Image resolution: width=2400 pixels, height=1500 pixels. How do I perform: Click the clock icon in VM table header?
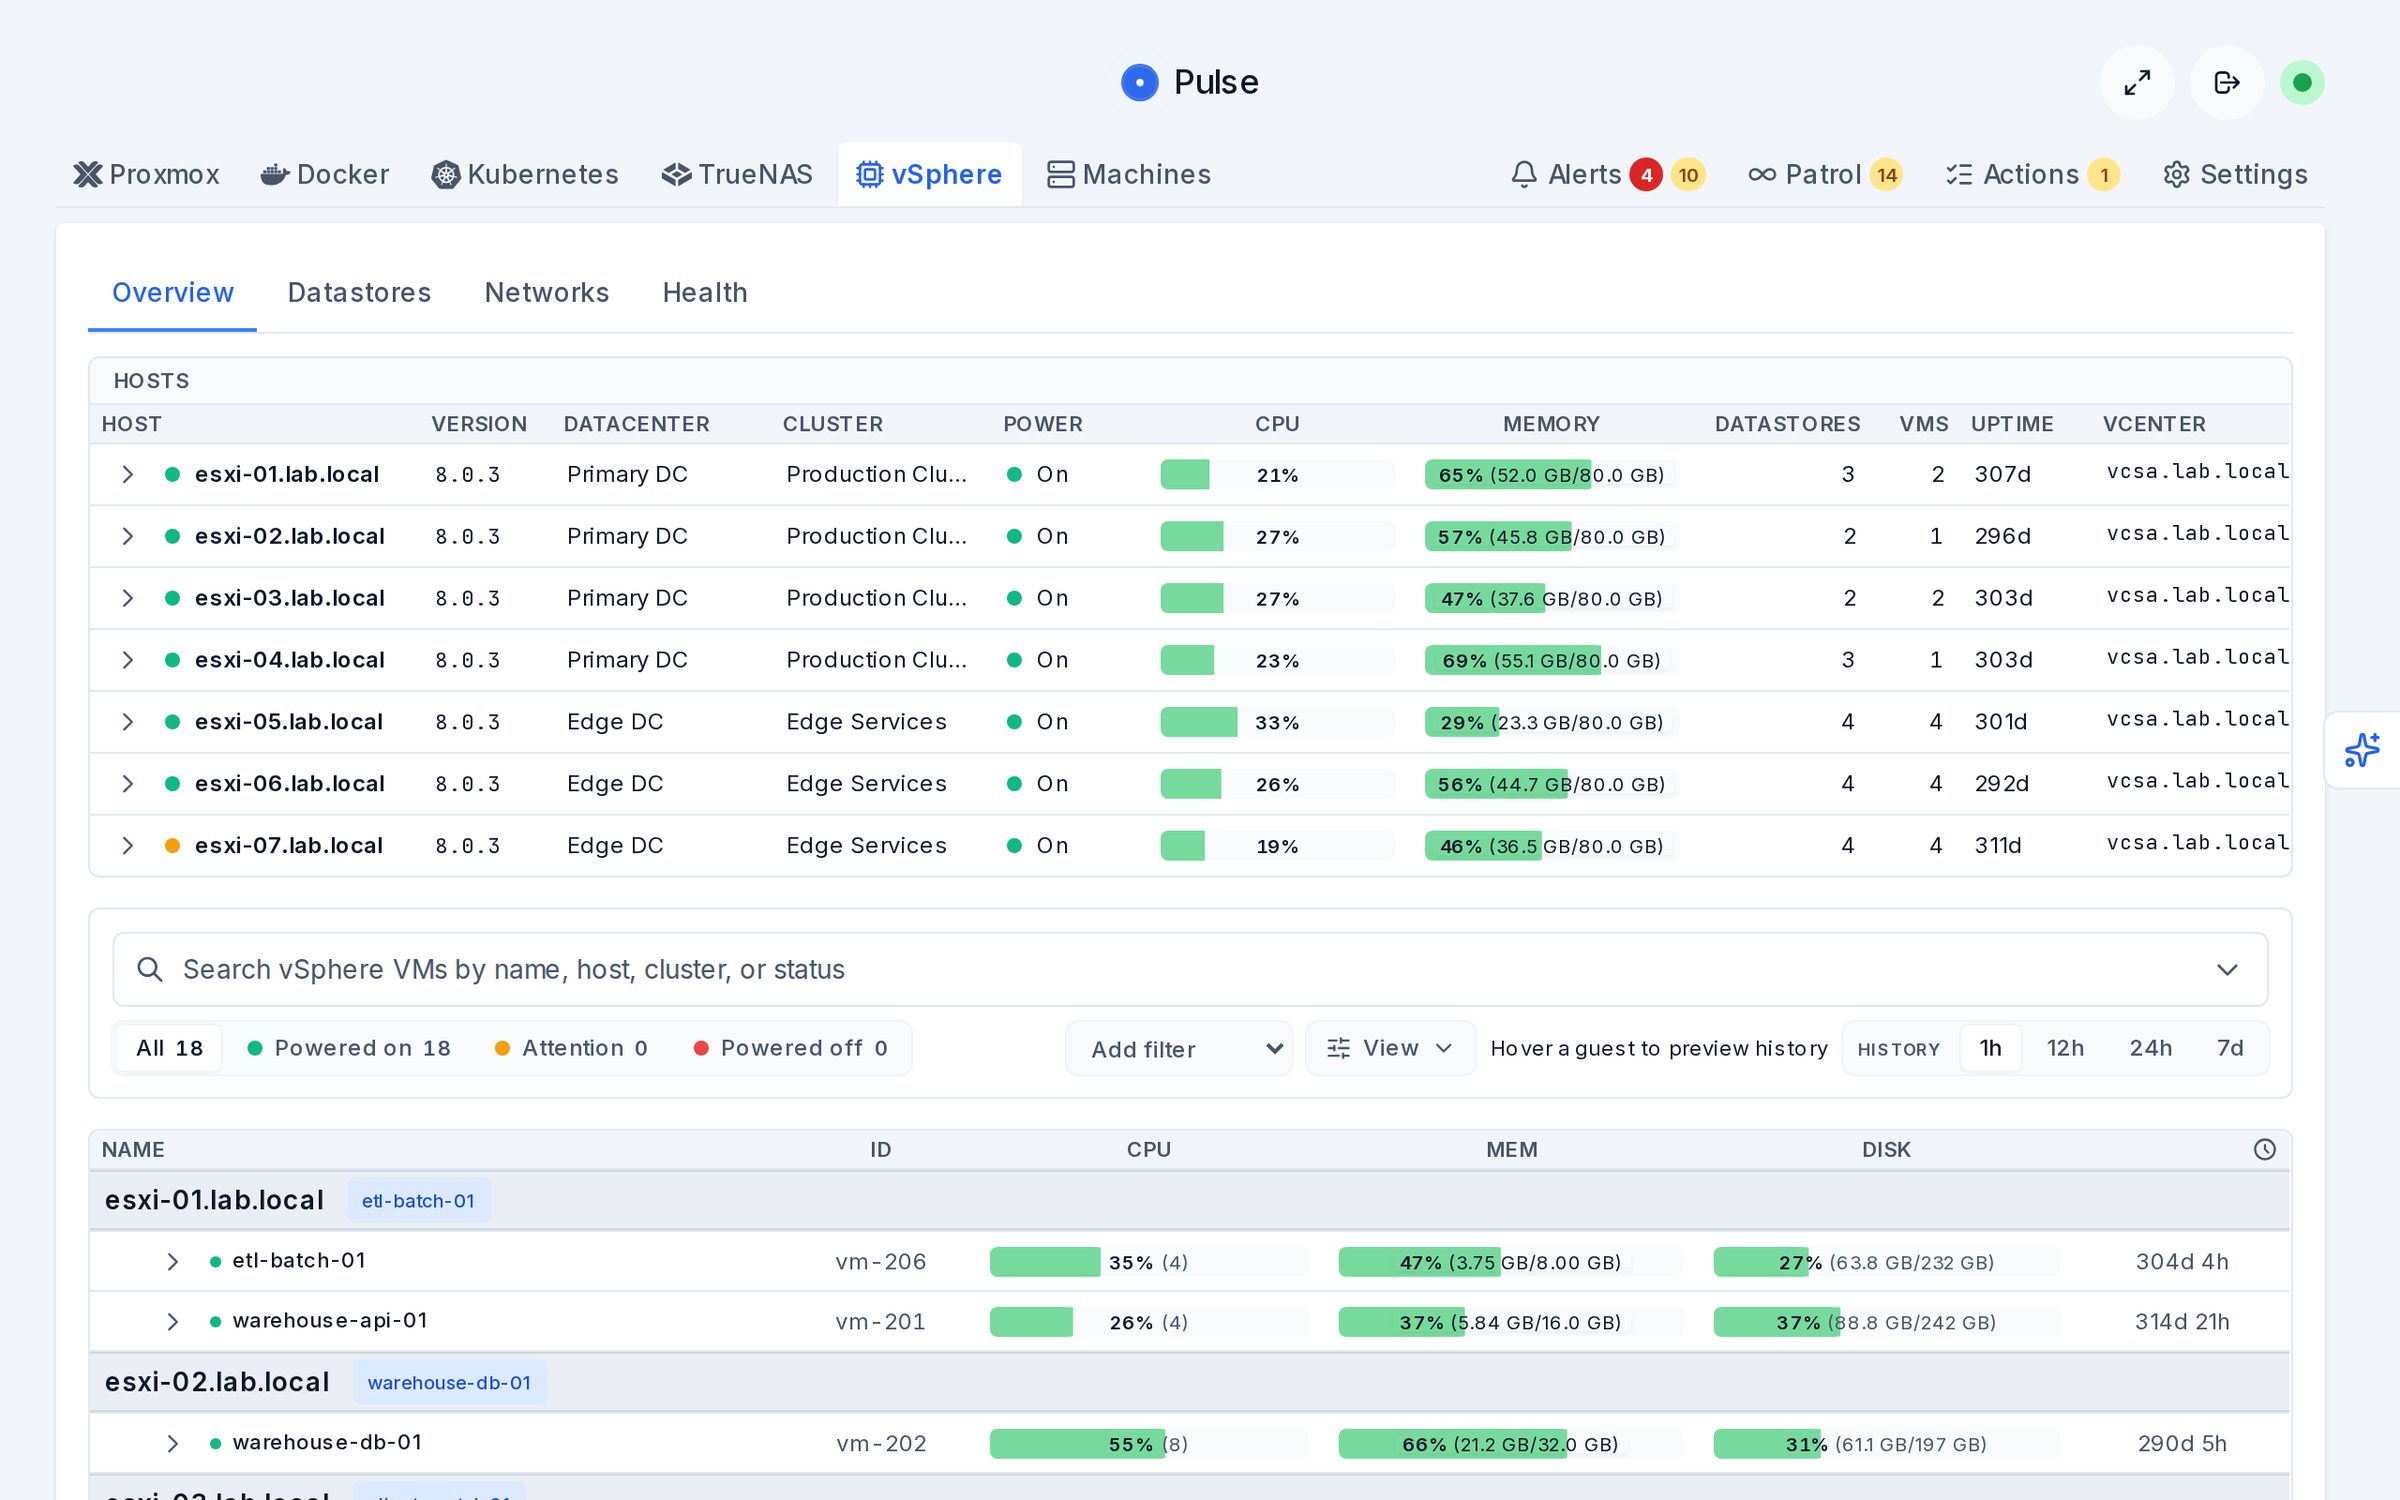(2265, 1149)
